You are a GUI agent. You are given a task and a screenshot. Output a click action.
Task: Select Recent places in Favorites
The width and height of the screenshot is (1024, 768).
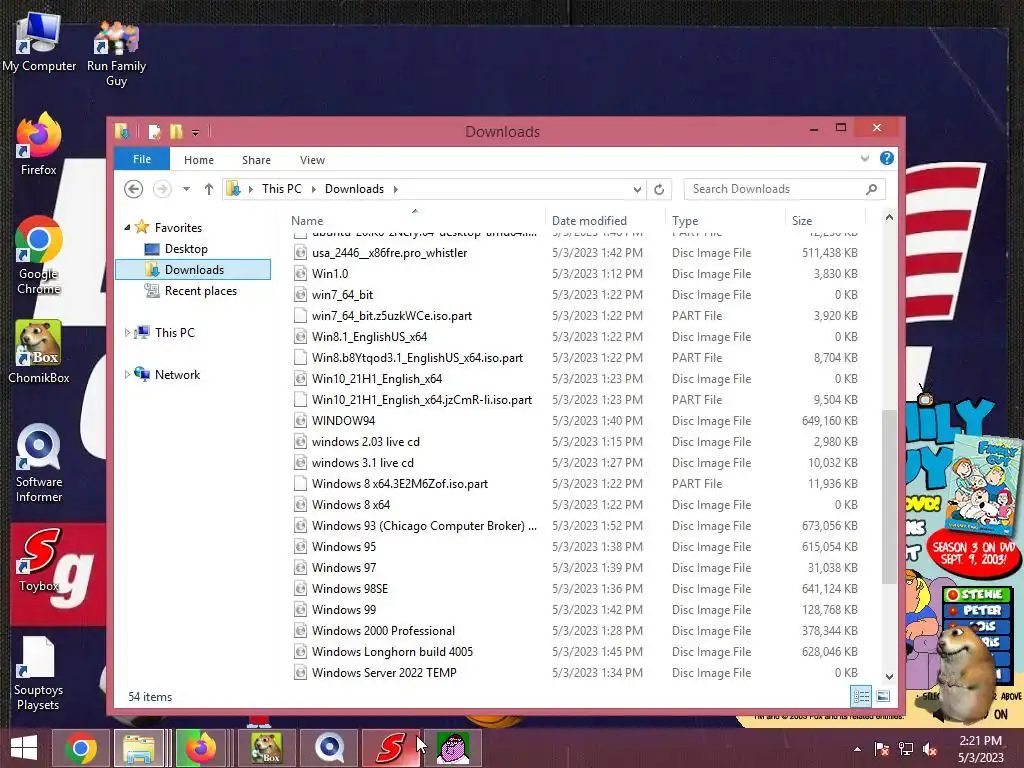click(200, 291)
